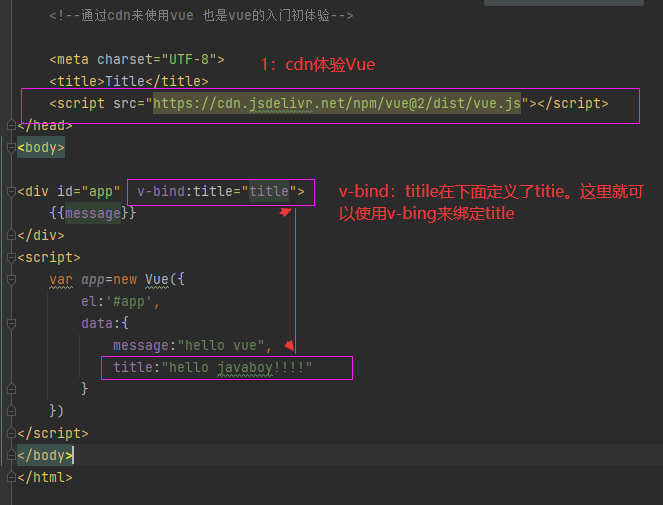Click the {{message}} interpolation text
The image size is (663, 505).
point(93,213)
